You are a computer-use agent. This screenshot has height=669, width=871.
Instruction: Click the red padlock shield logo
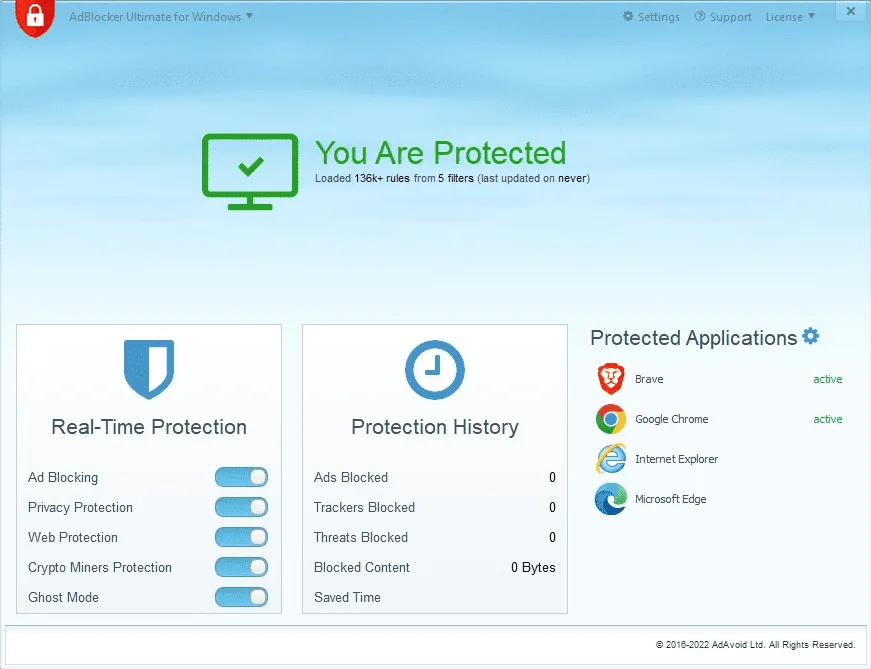point(35,17)
